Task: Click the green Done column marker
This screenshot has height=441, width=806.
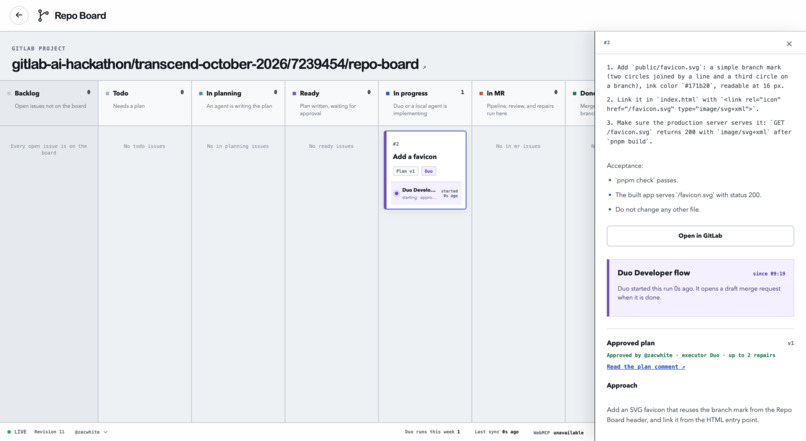Action: pyautogui.click(x=575, y=94)
